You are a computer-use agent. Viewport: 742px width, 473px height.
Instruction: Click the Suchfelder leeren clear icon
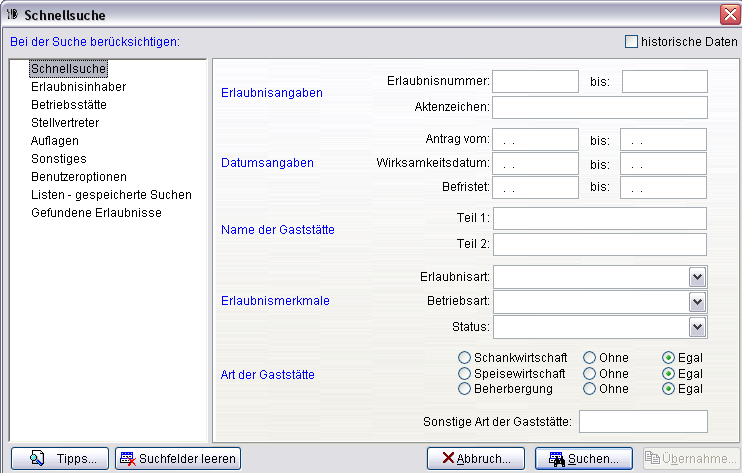tap(127, 459)
